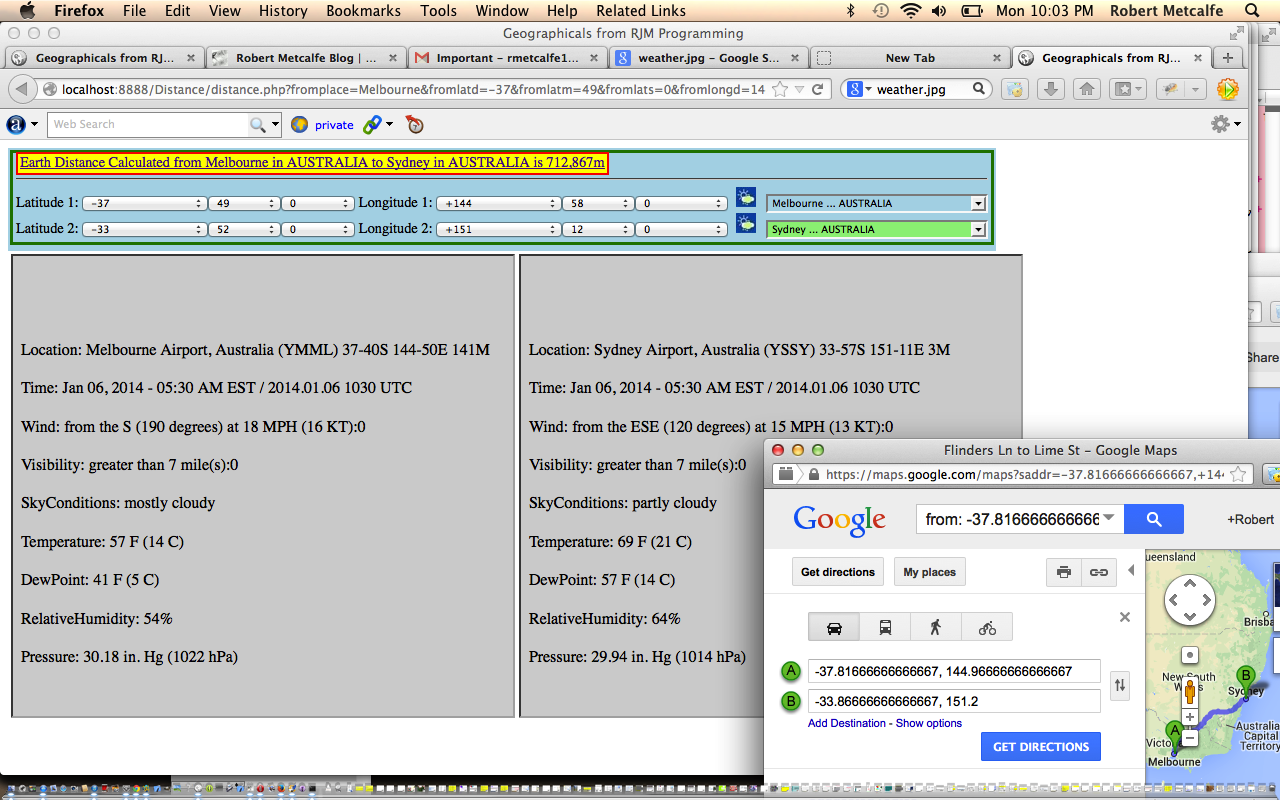
Task: Open Latitude 1 minutes dropdown showing 49
Action: 243,203
